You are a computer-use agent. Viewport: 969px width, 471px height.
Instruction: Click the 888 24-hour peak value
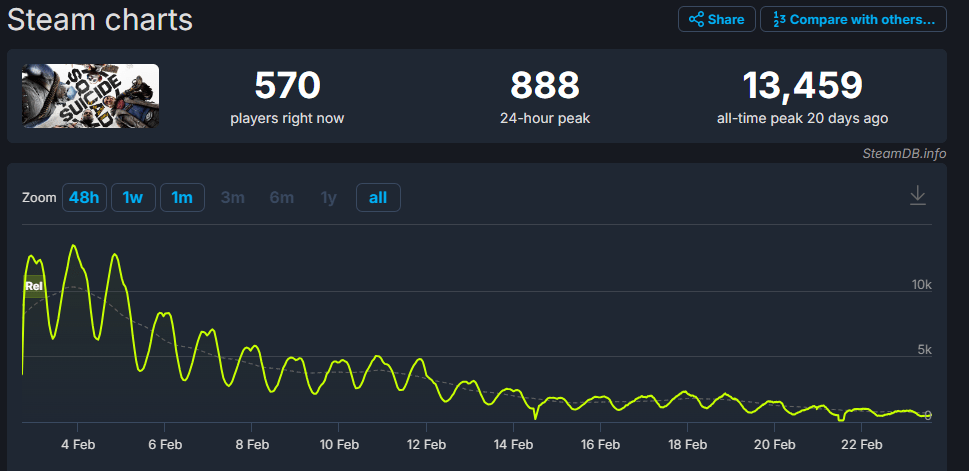(x=545, y=86)
